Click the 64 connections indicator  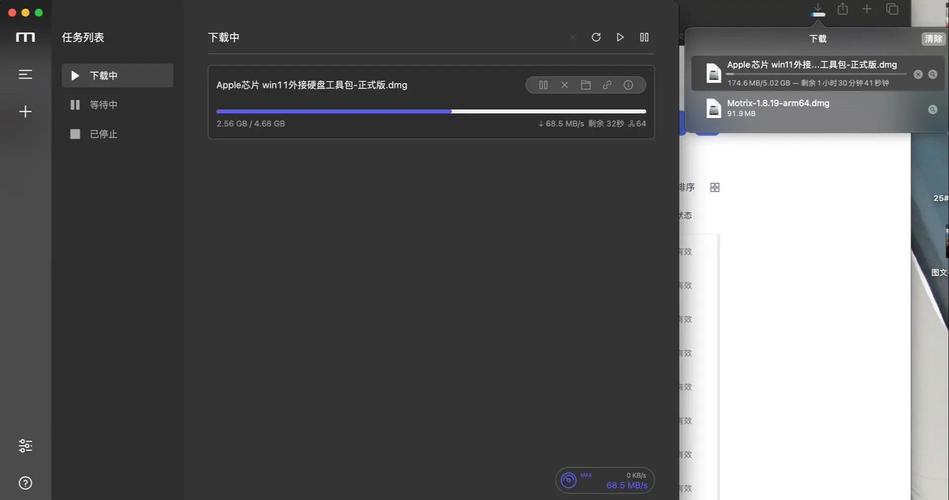(x=637, y=123)
